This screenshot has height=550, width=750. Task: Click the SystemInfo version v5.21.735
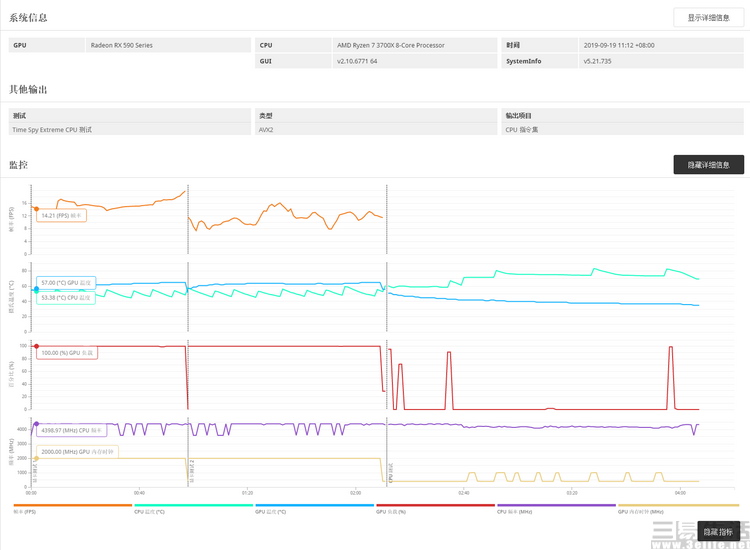tap(597, 61)
